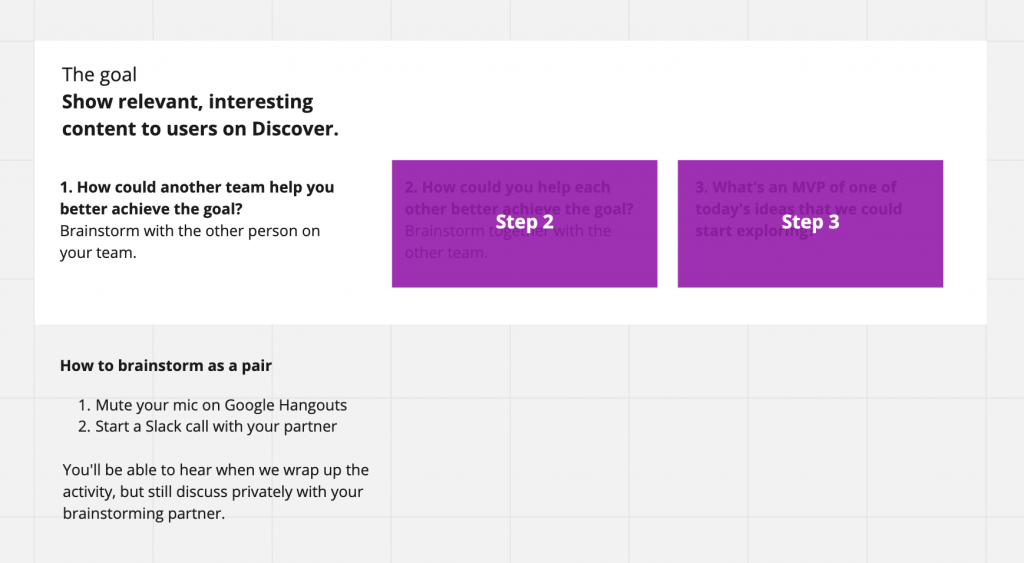Viewport: 1024px width, 563px height.
Task: Select question 1 "How could another team help"
Action: (197, 187)
